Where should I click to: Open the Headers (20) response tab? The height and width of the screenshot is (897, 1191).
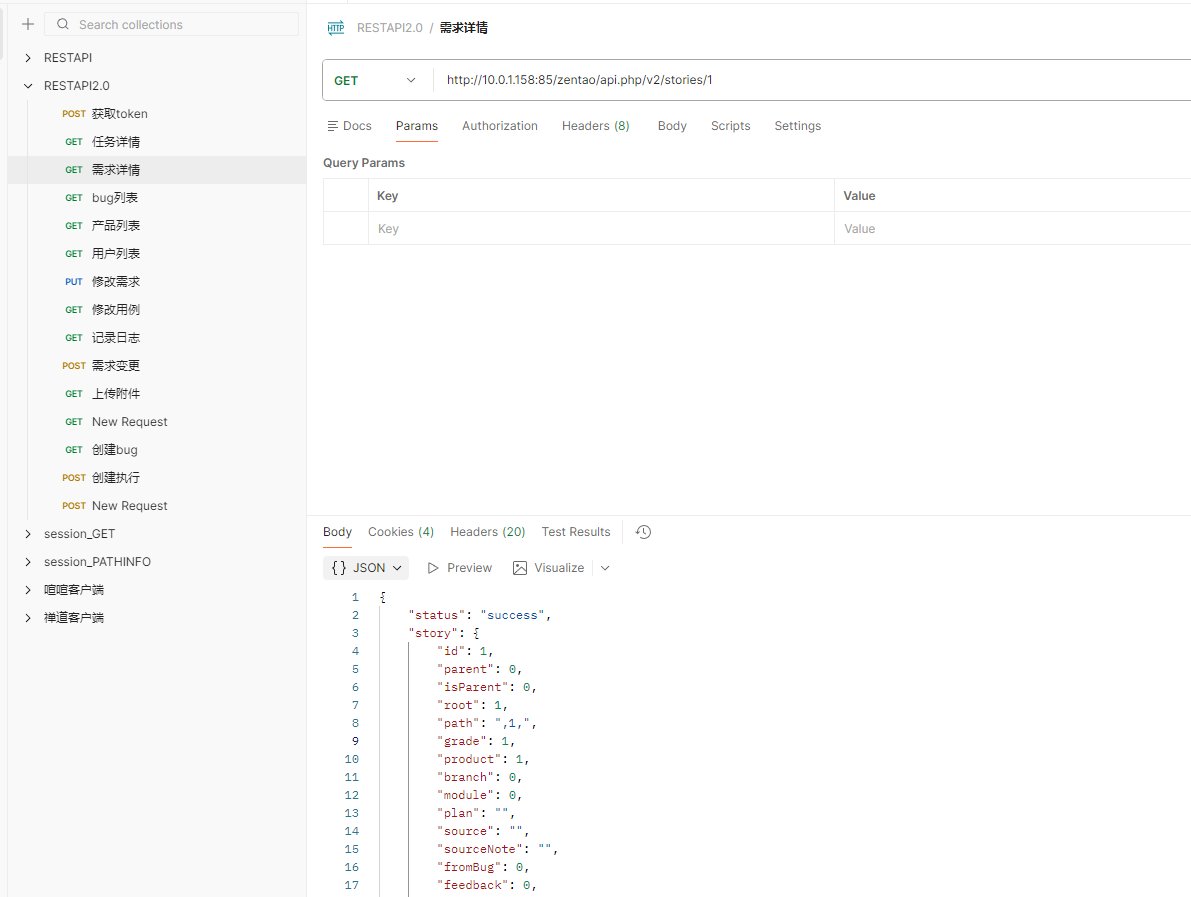(x=488, y=532)
